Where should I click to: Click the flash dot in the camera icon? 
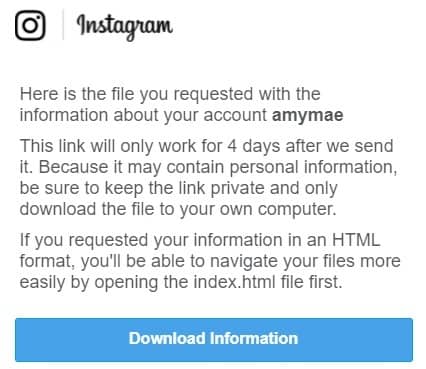[x=39, y=16]
